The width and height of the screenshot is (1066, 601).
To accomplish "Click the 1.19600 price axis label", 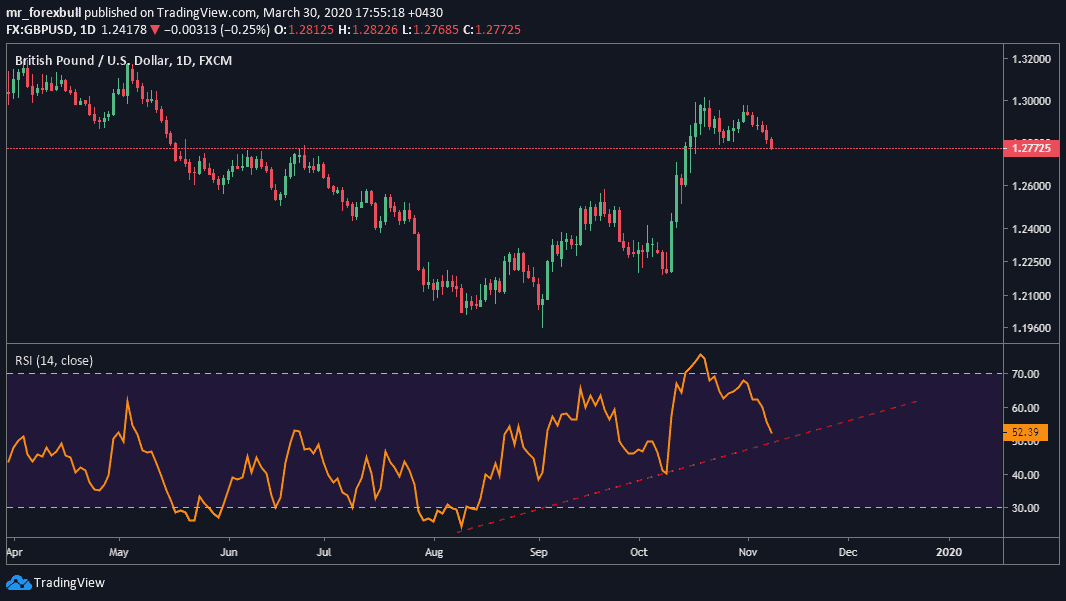I will [1031, 328].
